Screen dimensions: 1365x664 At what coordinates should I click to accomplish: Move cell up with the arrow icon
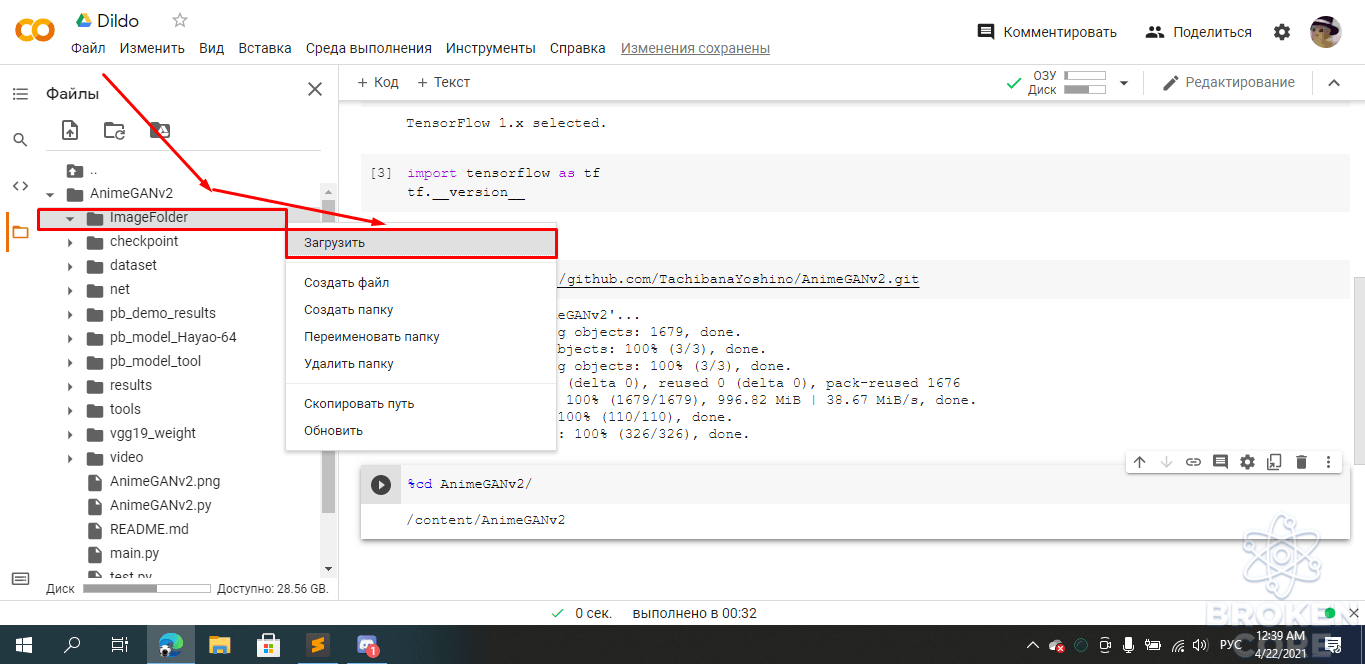point(1139,462)
